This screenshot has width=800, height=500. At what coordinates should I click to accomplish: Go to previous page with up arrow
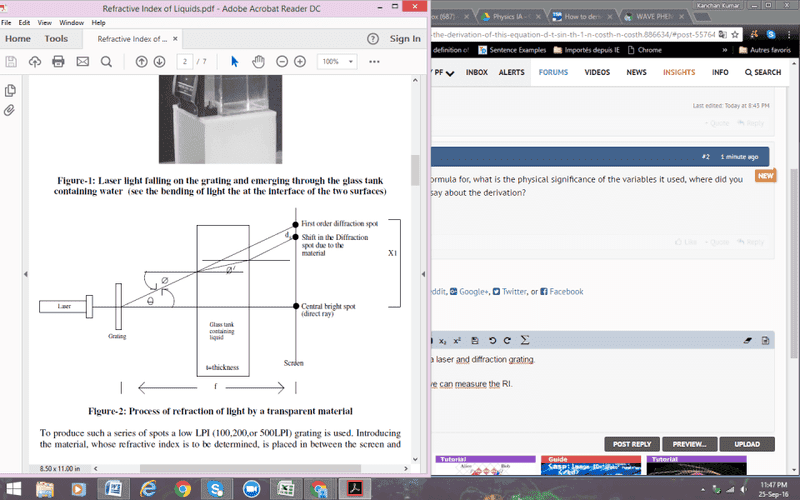tap(142, 61)
